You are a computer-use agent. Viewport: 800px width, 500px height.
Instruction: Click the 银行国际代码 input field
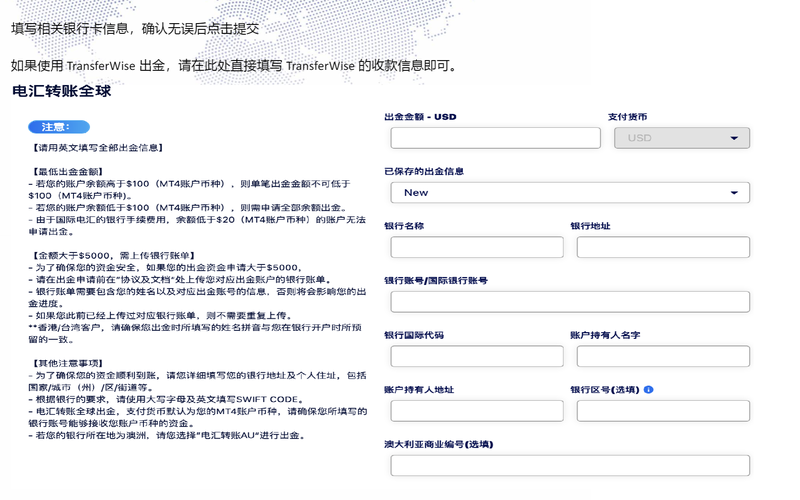(x=477, y=357)
